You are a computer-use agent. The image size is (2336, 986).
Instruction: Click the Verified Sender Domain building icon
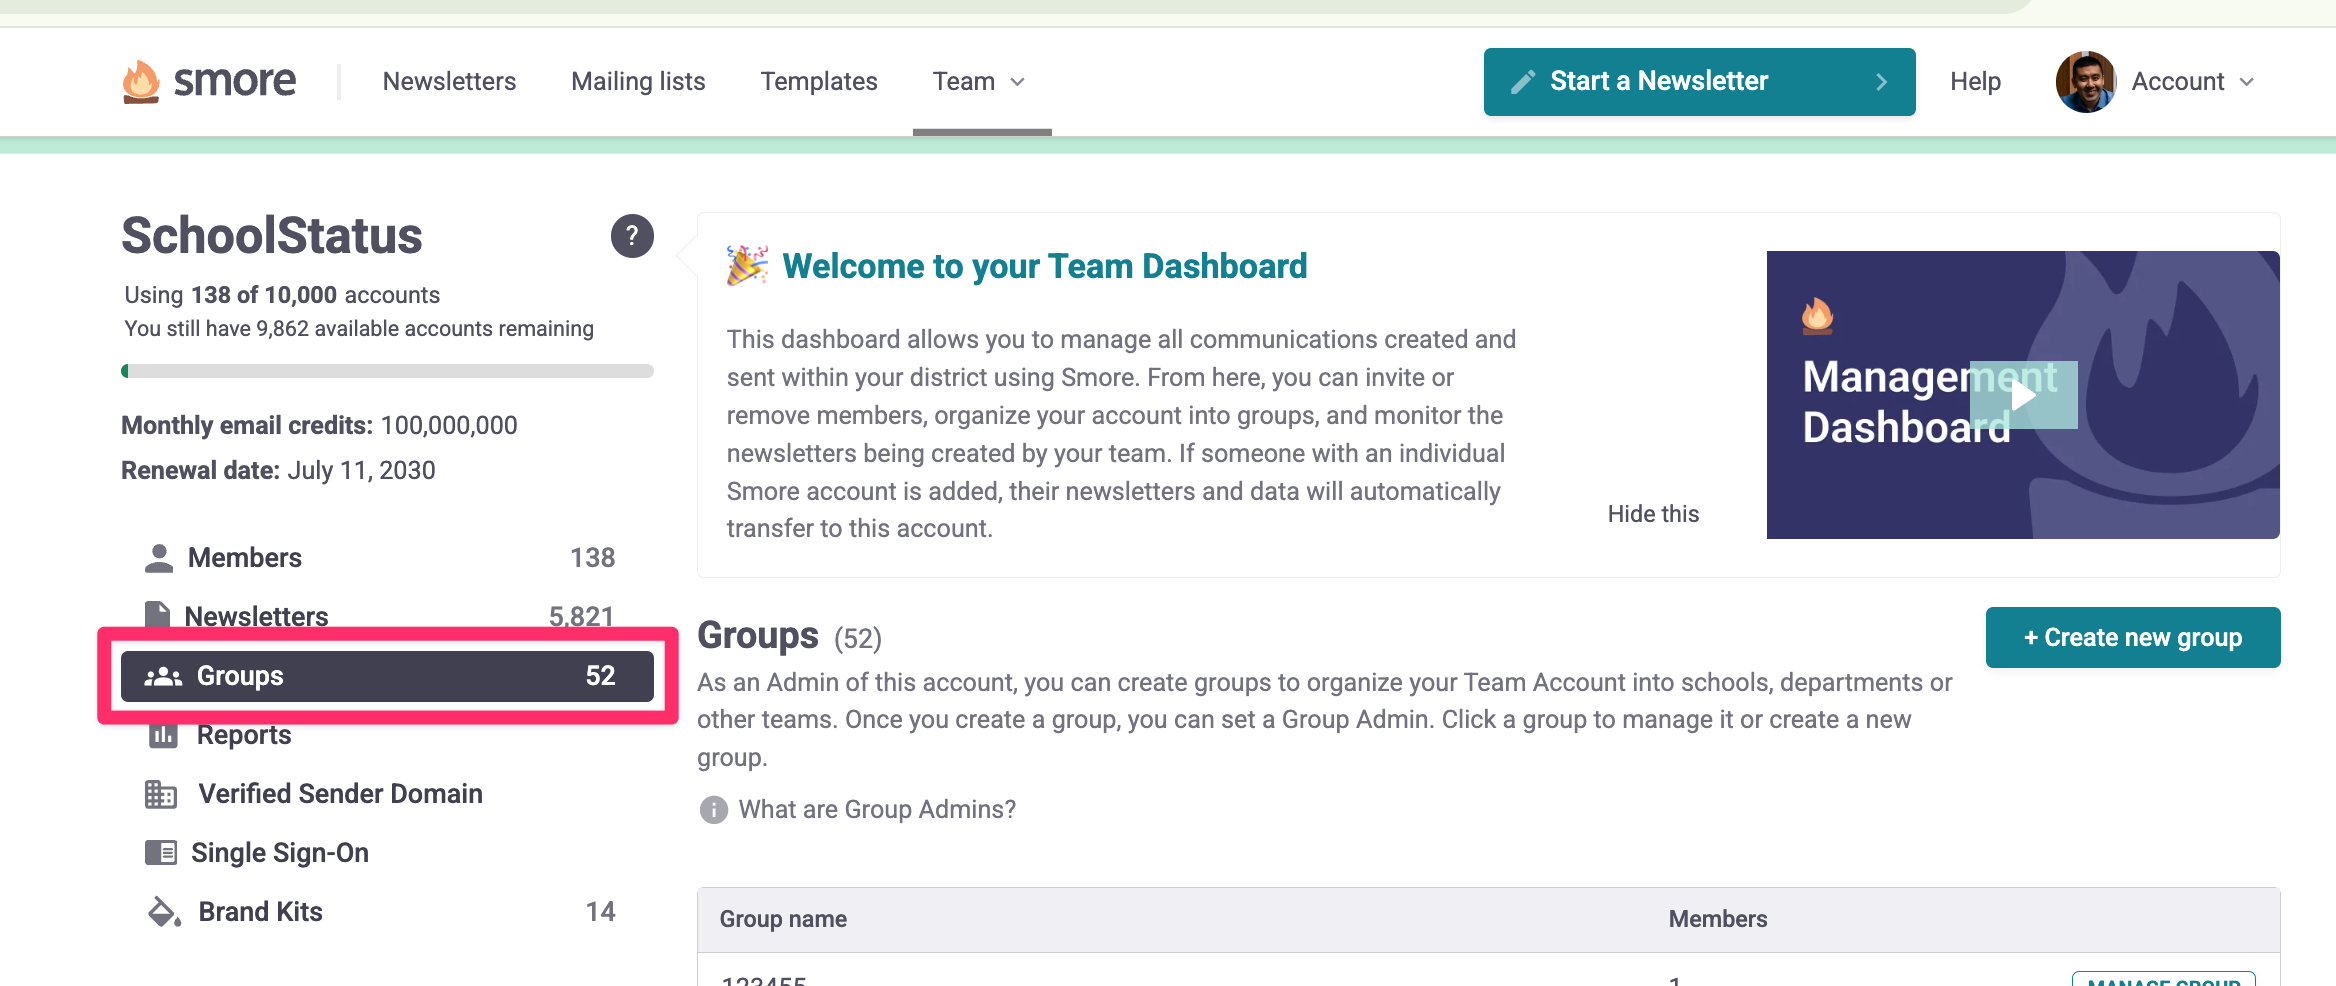point(161,794)
